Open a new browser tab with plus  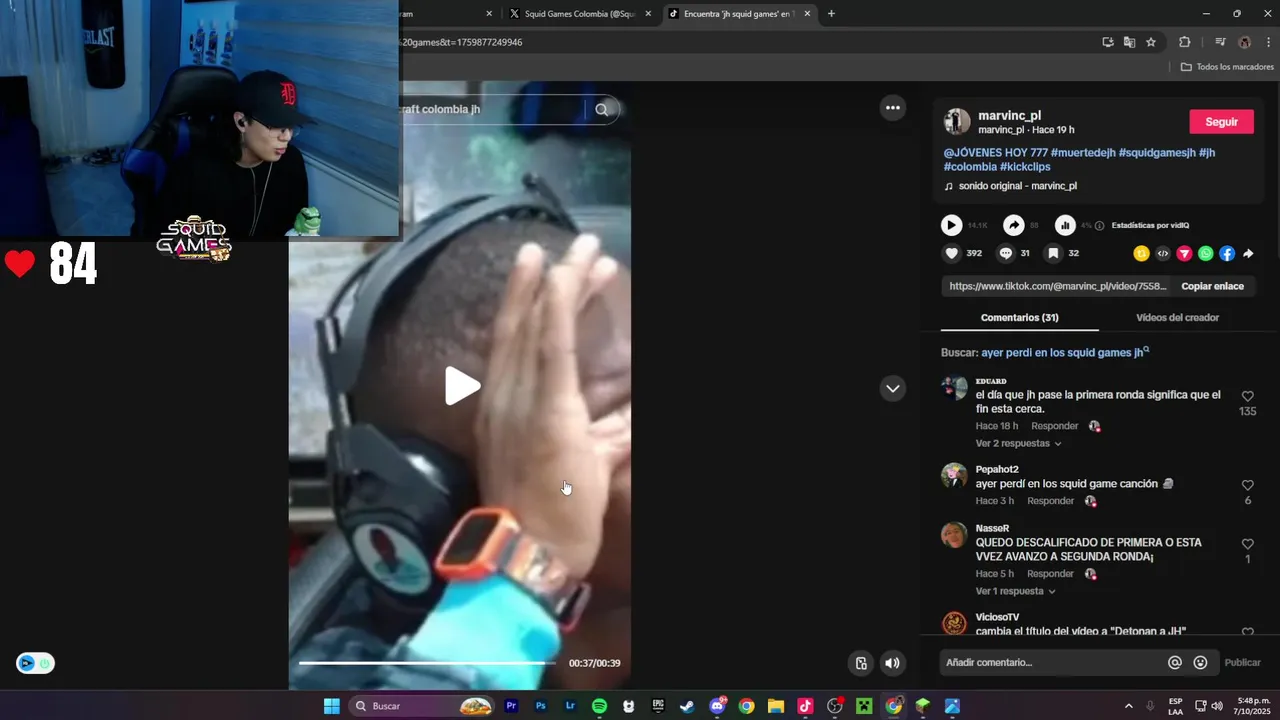[x=831, y=14]
